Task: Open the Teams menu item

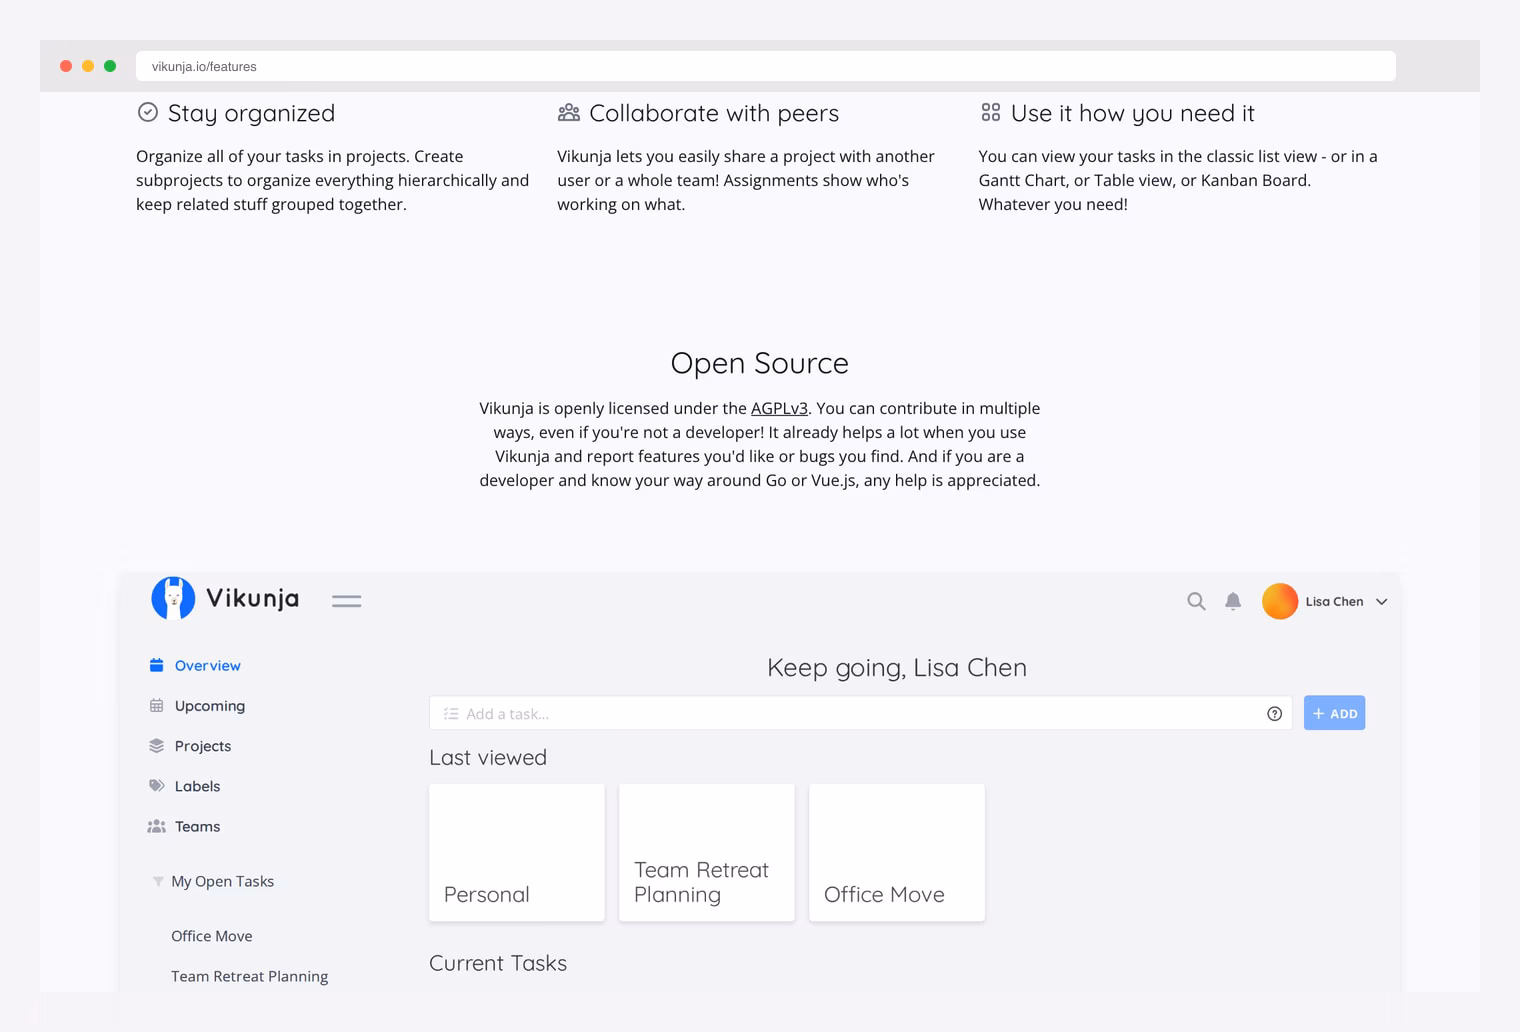Action: point(198,826)
